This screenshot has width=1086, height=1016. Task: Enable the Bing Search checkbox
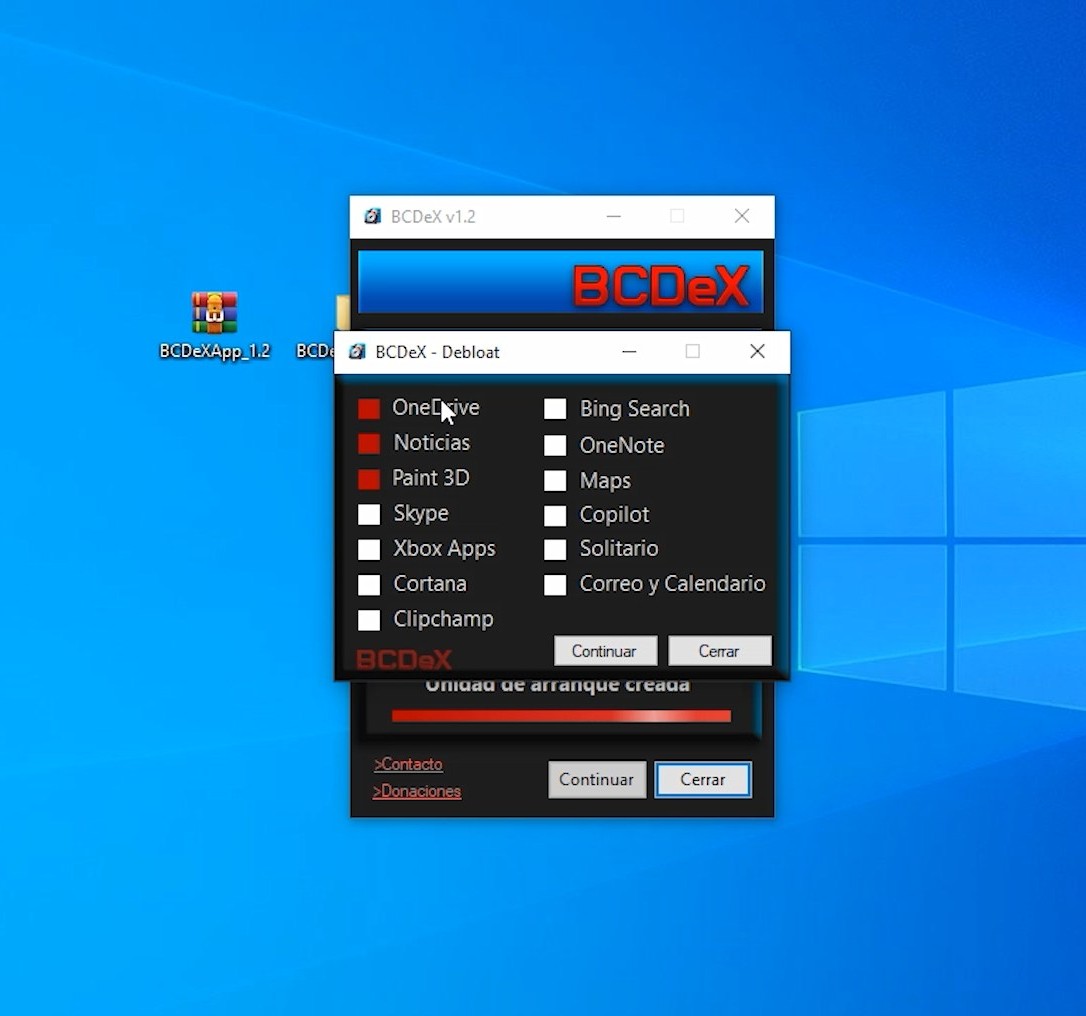pyautogui.click(x=555, y=408)
